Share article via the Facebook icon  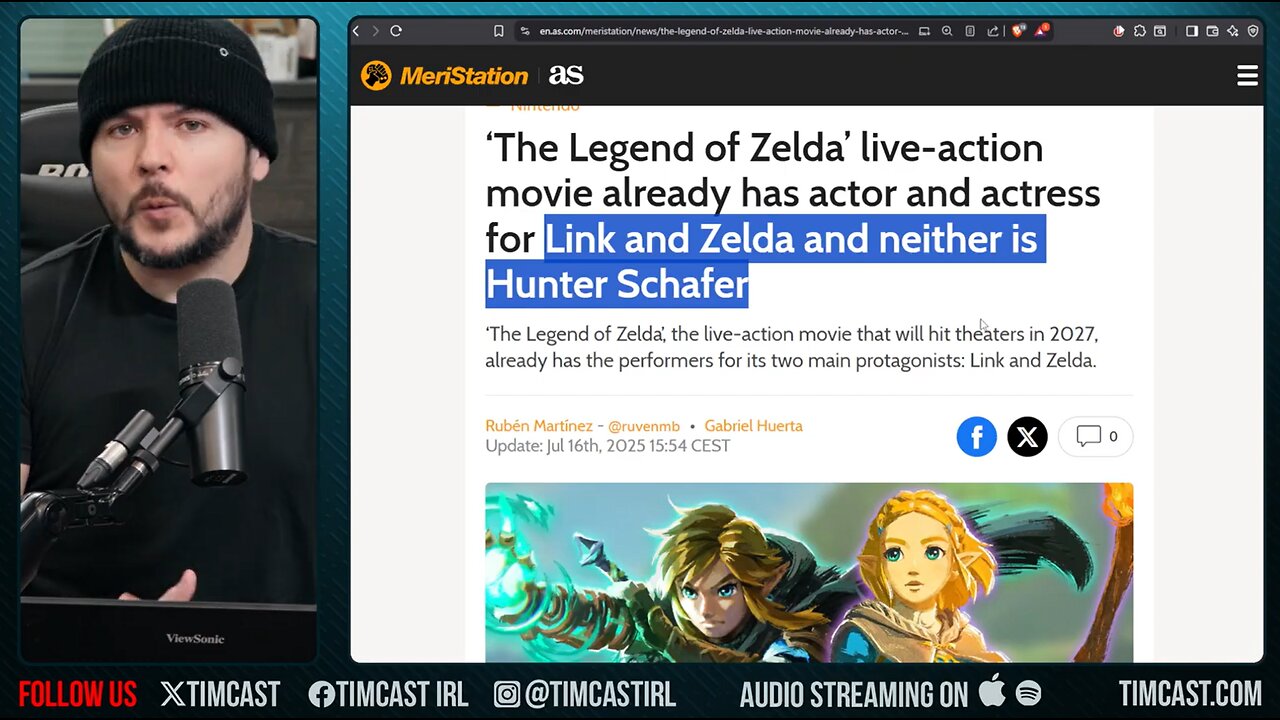976,436
